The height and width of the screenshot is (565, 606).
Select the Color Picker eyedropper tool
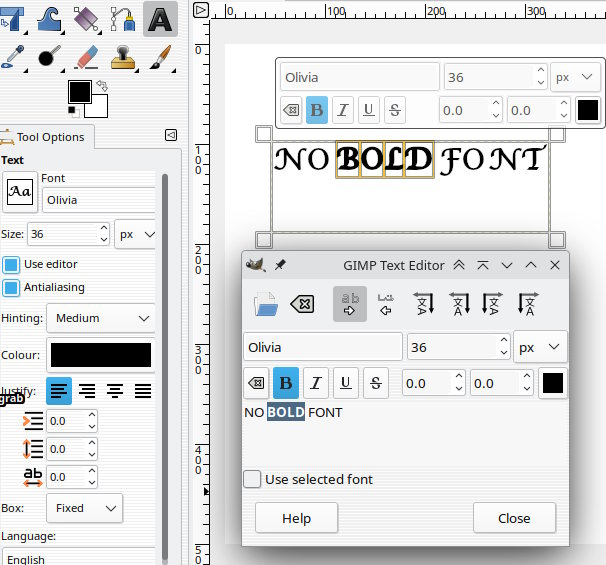pyautogui.click(x=13, y=57)
